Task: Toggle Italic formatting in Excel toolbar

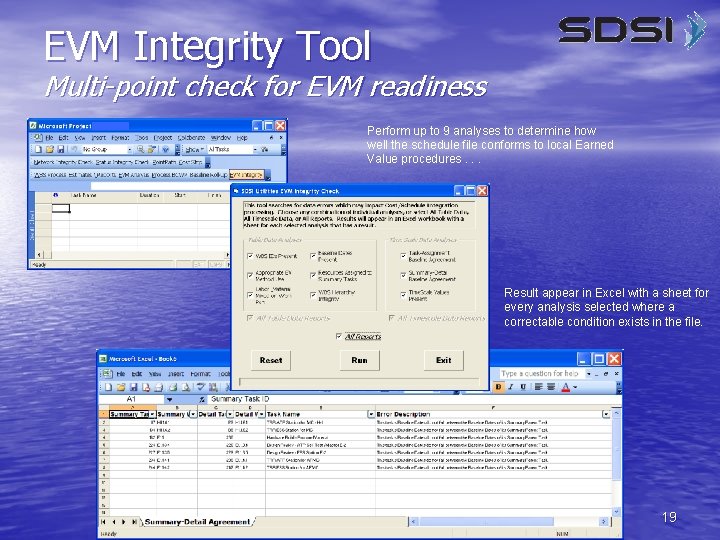Action: (x=510, y=387)
